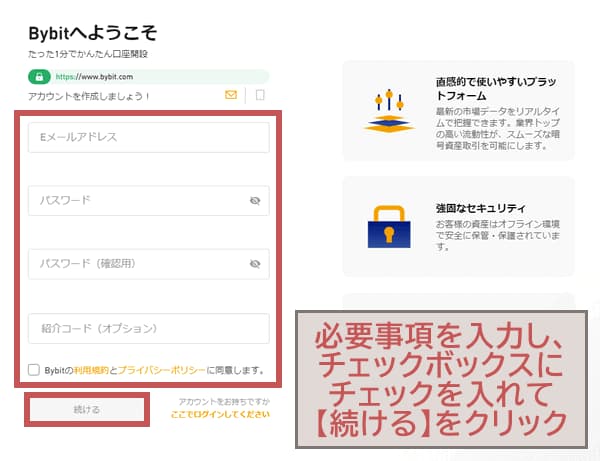600x461 pixels.
Task: Click the 直感的で使いやすいプラットフォーム heading
Action: pyautogui.click(x=496, y=88)
